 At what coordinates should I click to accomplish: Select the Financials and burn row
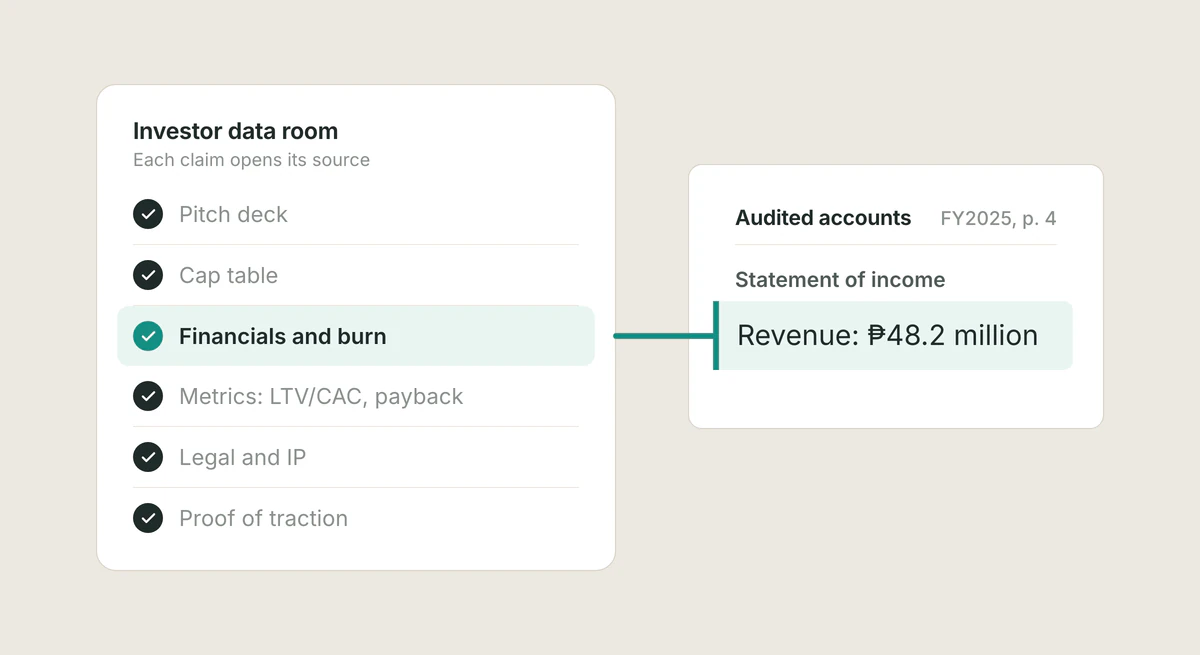pos(356,336)
